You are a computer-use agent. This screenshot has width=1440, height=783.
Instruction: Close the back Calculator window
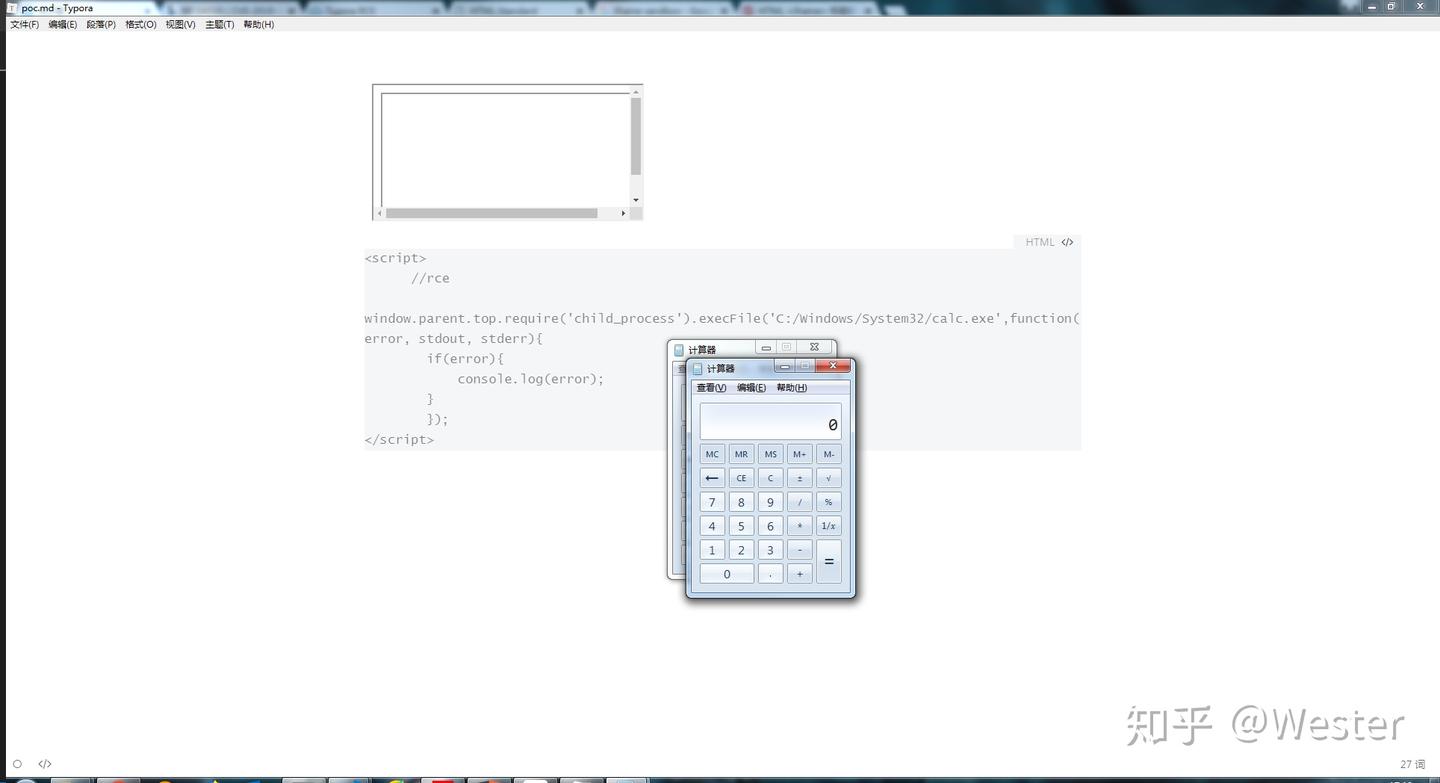point(814,347)
